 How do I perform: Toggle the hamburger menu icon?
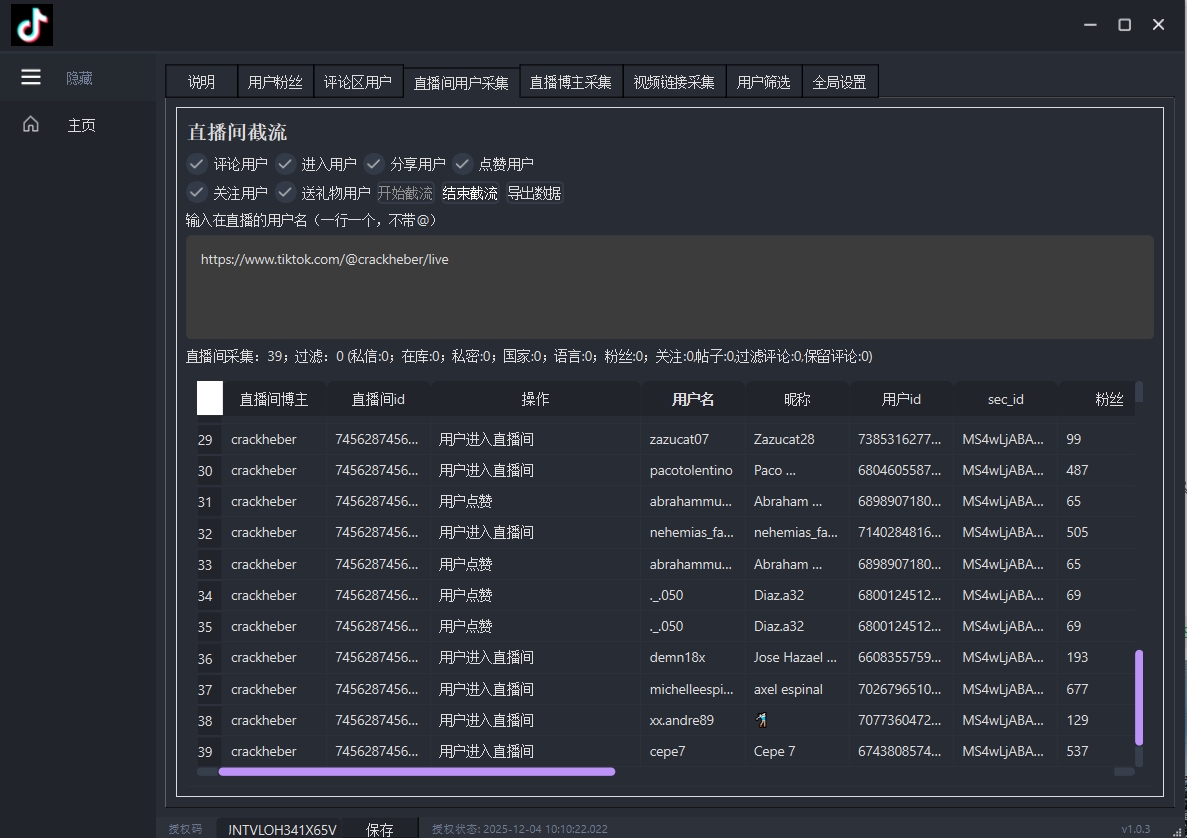pos(31,77)
